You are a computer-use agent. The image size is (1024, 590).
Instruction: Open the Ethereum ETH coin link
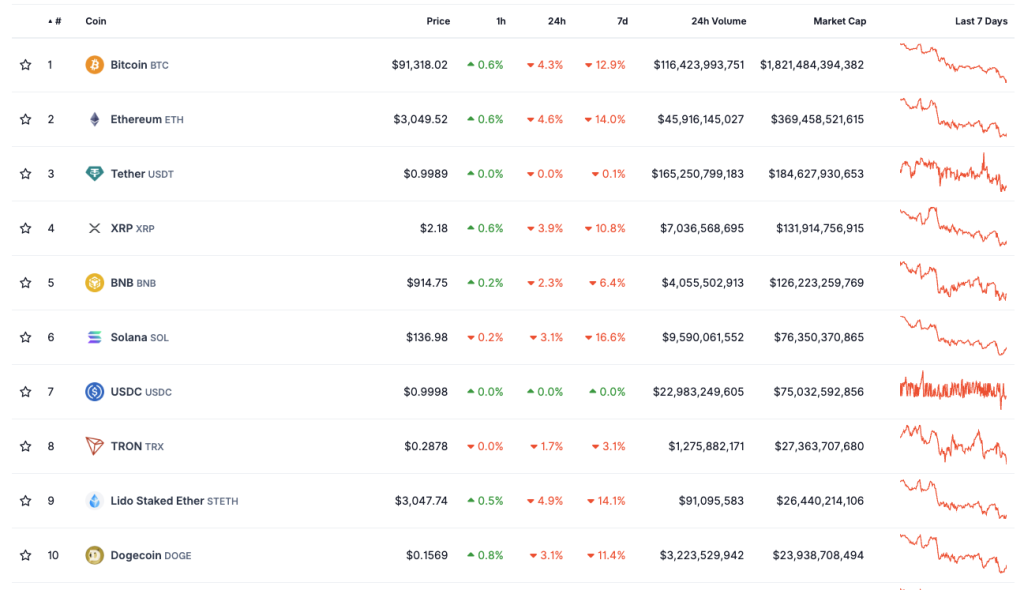tap(147, 119)
